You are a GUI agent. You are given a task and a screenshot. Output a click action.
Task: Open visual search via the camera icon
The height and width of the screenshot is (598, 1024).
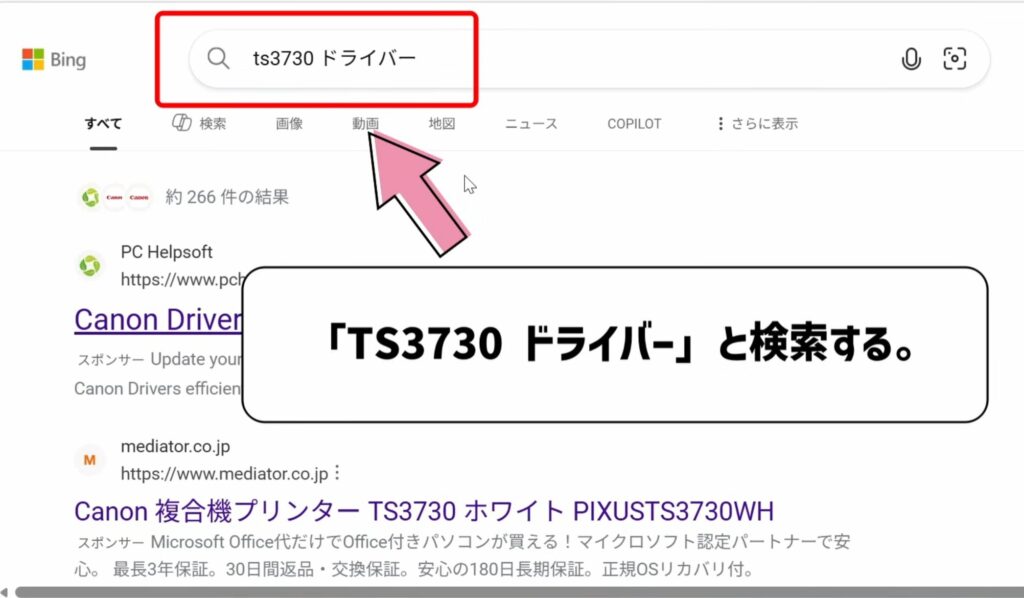956,59
